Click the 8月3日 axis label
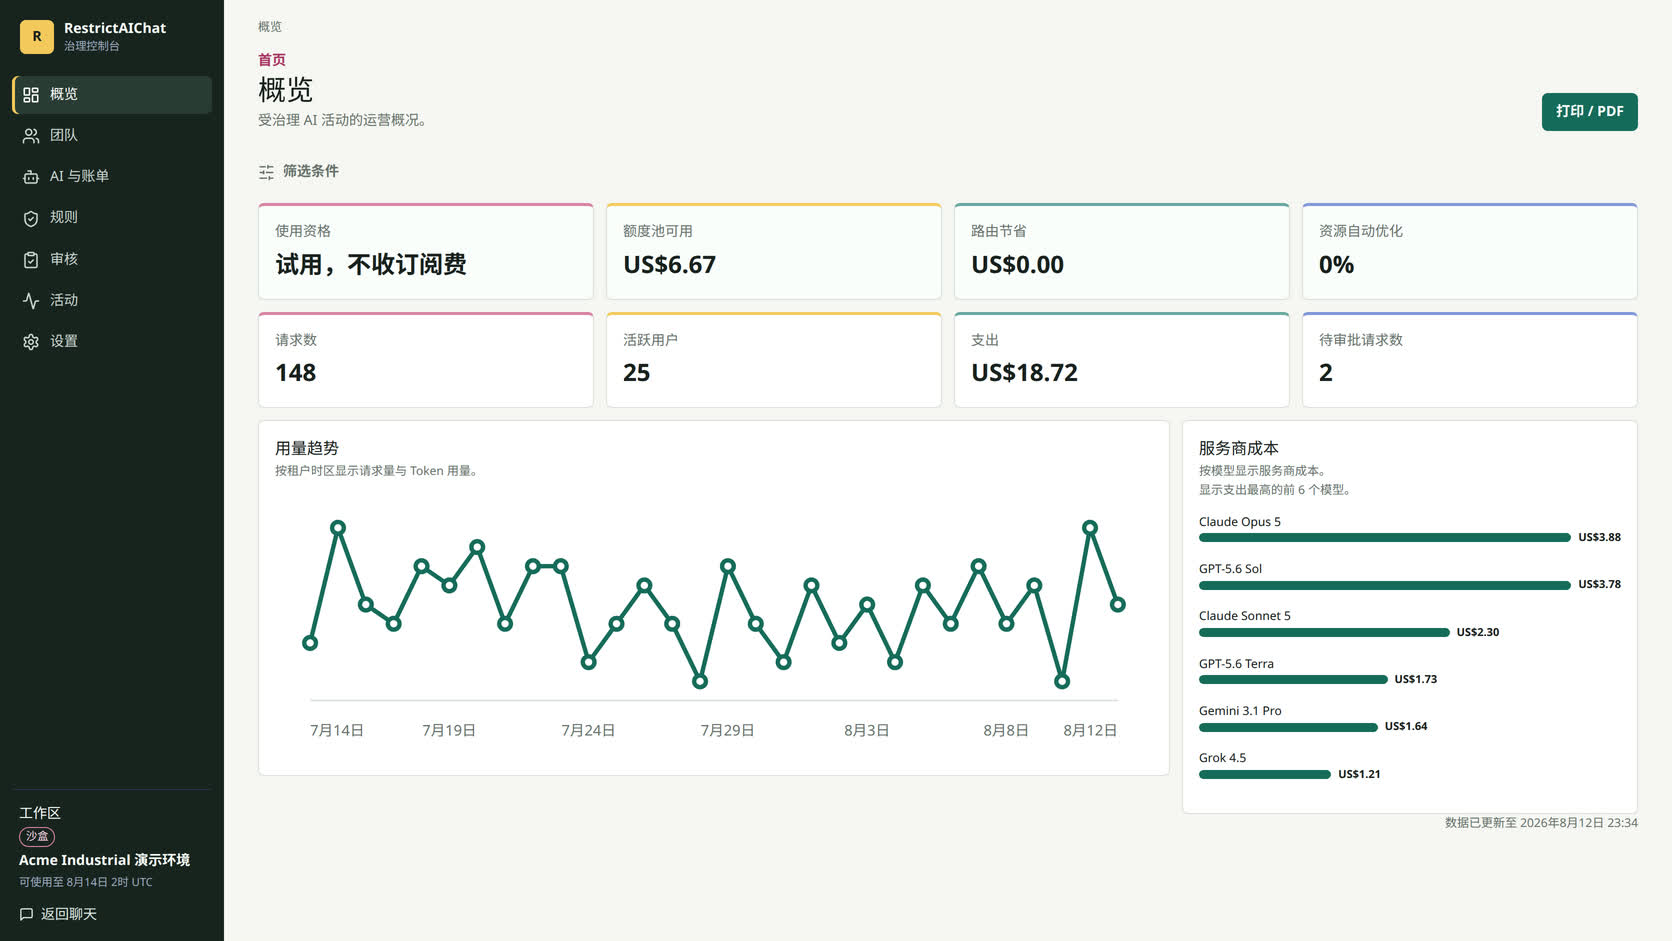The height and width of the screenshot is (941, 1672). coord(867,731)
